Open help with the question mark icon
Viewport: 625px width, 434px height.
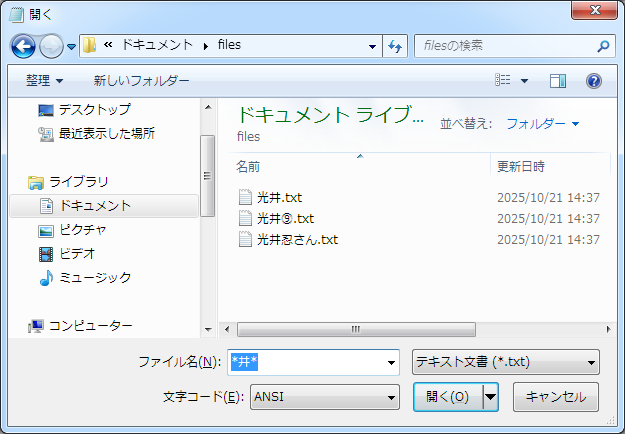click(594, 81)
